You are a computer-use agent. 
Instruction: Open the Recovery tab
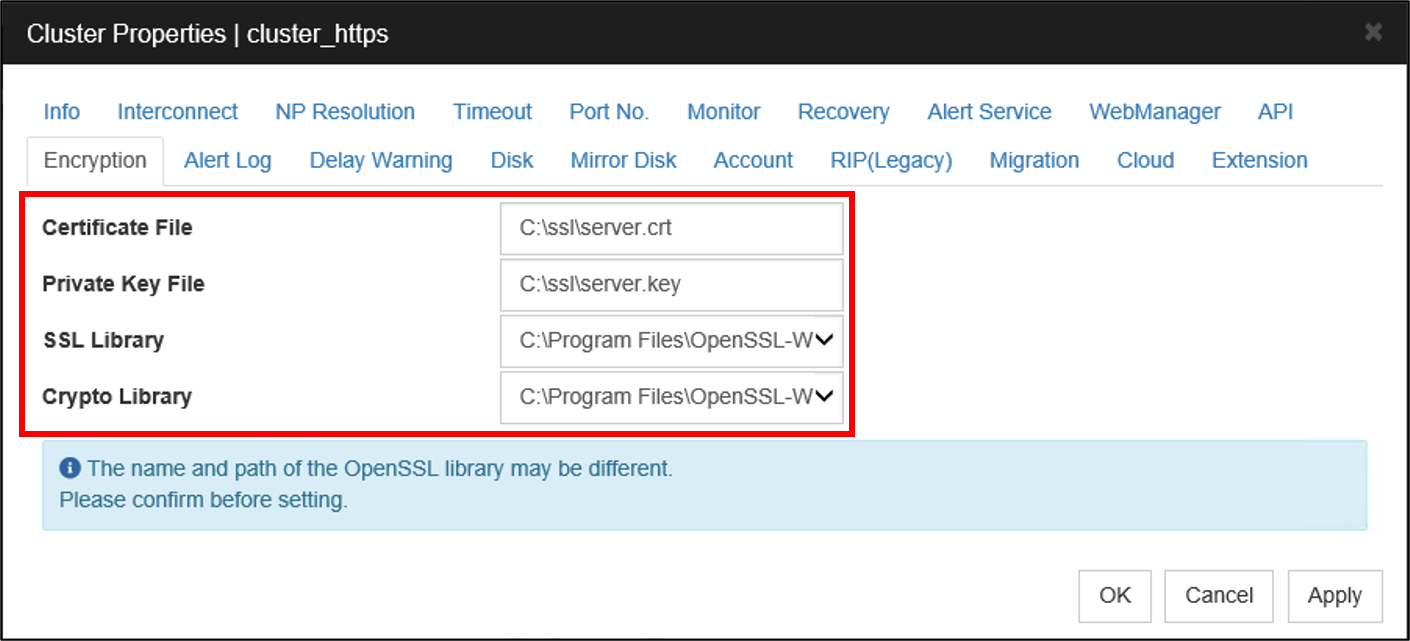click(x=843, y=112)
